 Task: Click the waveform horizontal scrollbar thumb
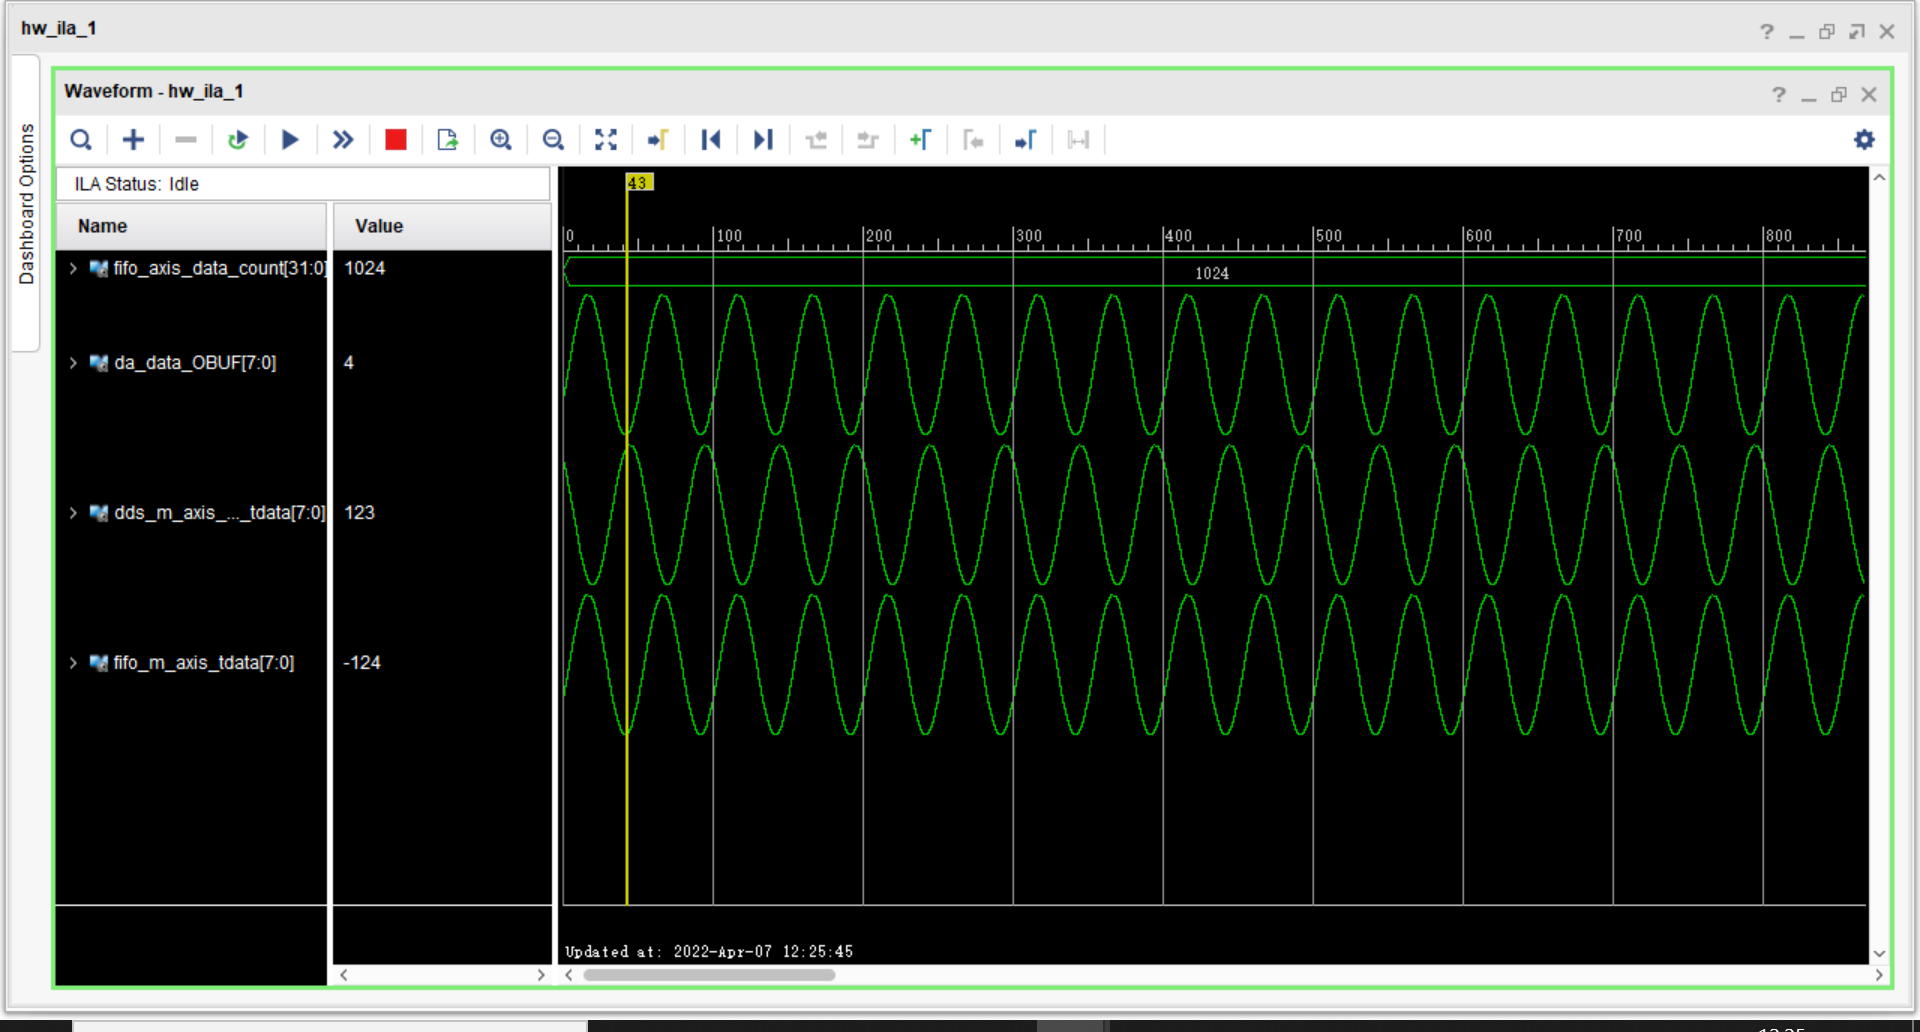point(709,975)
